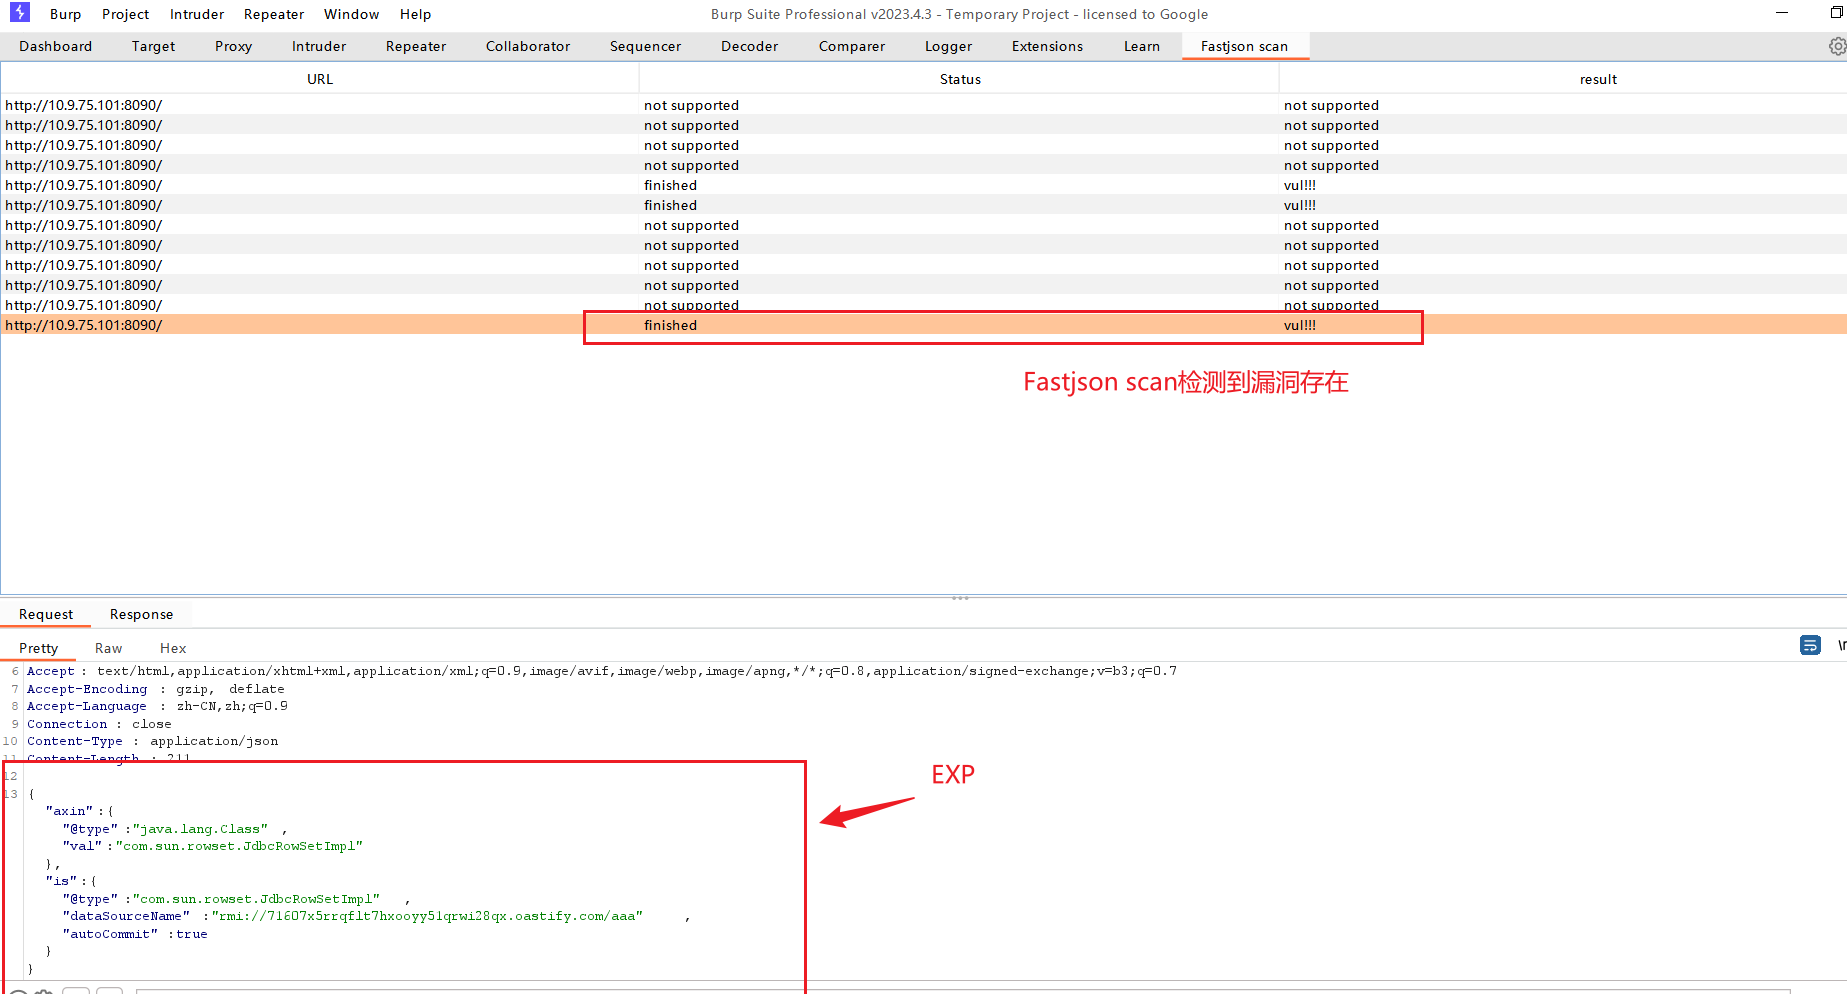Choose the Raw view tab
Viewport: 1847px width, 994px height.
[x=108, y=648]
